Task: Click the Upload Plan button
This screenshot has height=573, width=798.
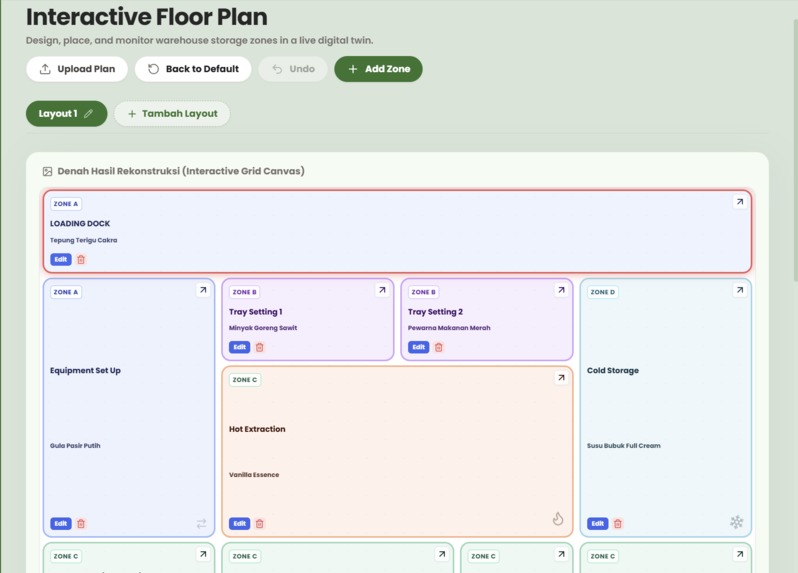Action: pyautogui.click(x=77, y=69)
